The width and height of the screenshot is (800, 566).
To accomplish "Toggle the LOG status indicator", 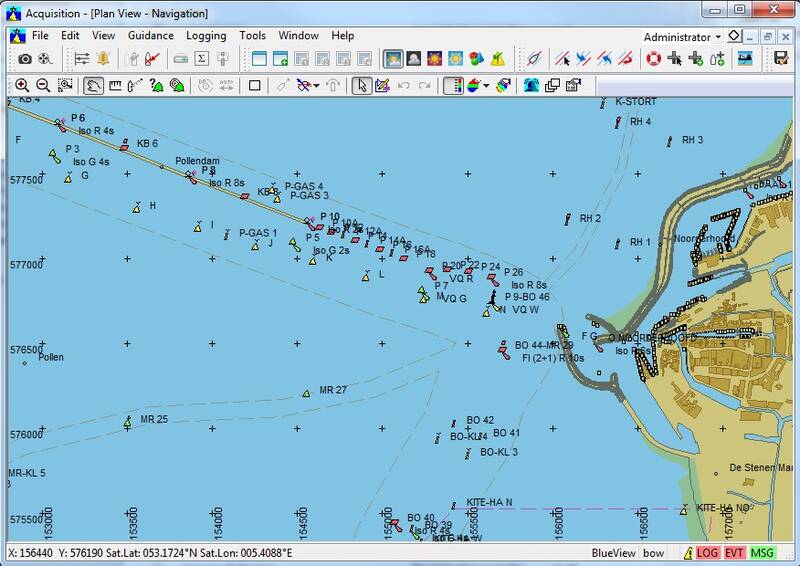I will coord(707,553).
